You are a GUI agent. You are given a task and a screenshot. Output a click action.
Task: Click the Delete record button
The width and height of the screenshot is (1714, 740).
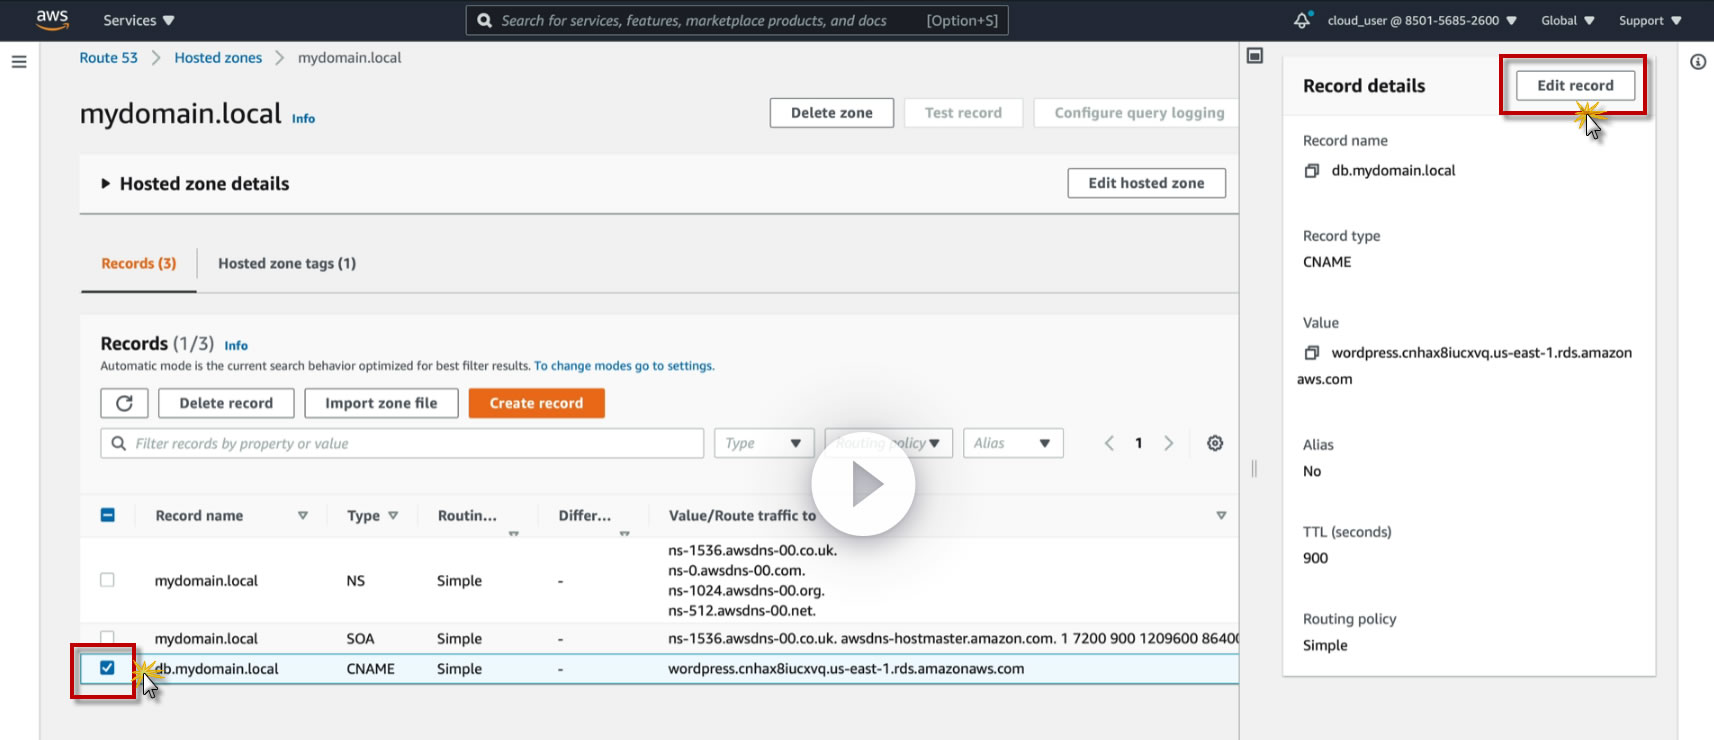[226, 403]
